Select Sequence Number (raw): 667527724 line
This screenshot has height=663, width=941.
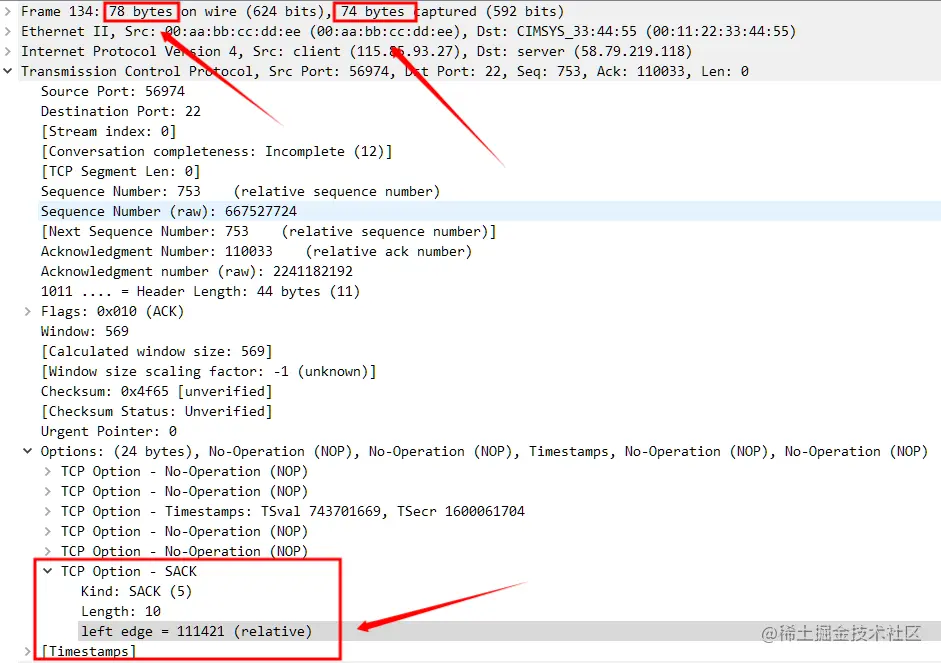click(169, 211)
